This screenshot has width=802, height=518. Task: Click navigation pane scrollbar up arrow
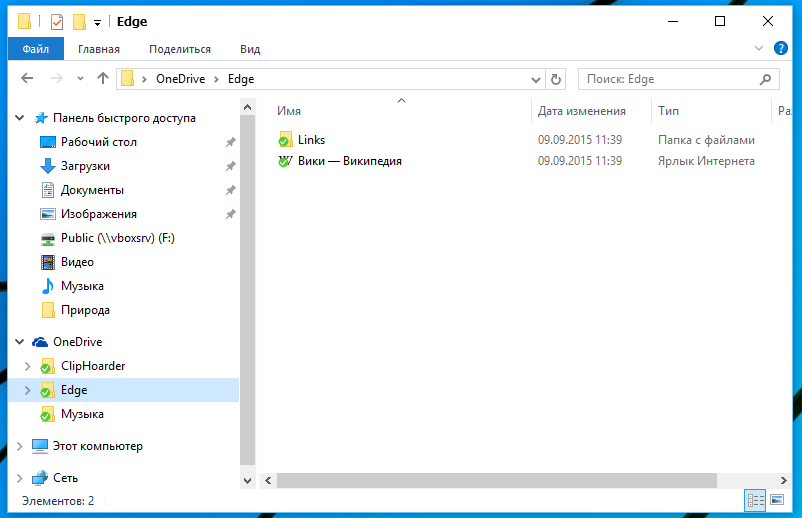(248, 107)
